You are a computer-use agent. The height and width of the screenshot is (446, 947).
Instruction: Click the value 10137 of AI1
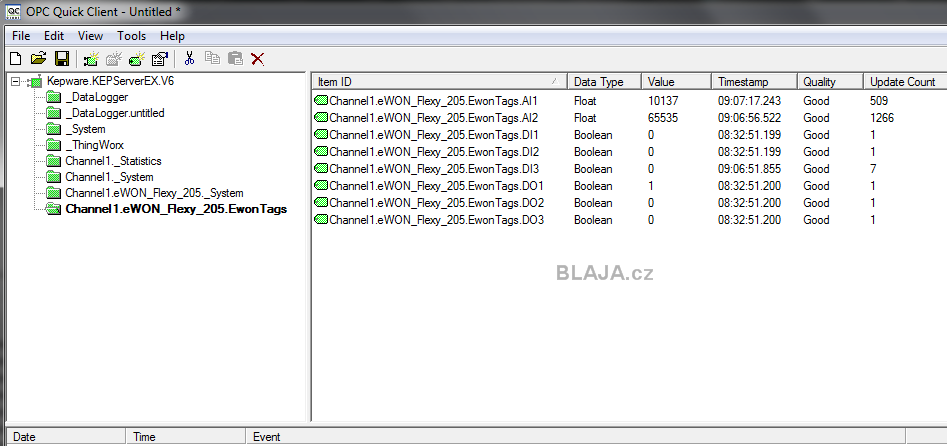[663, 101]
